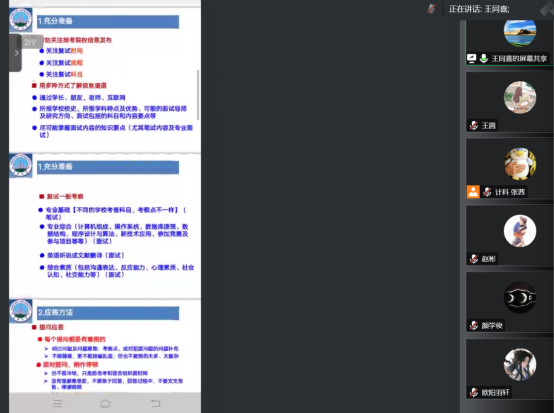The width and height of the screenshot is (554, 413).
Task: Click 颜学俊 participant name label
Action: [492, 325]
